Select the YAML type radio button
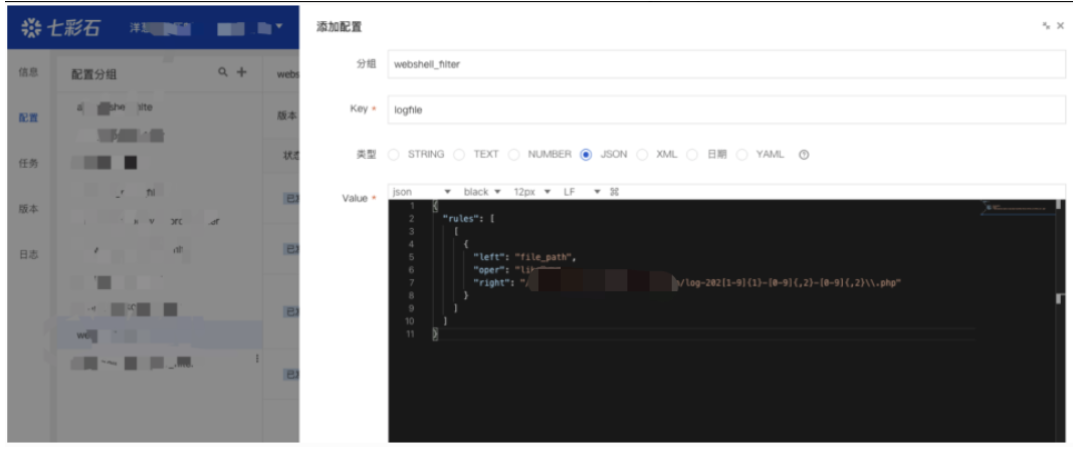Image resolution: width=1074 pixels, height=450 pixels. (x=742, y=155)
